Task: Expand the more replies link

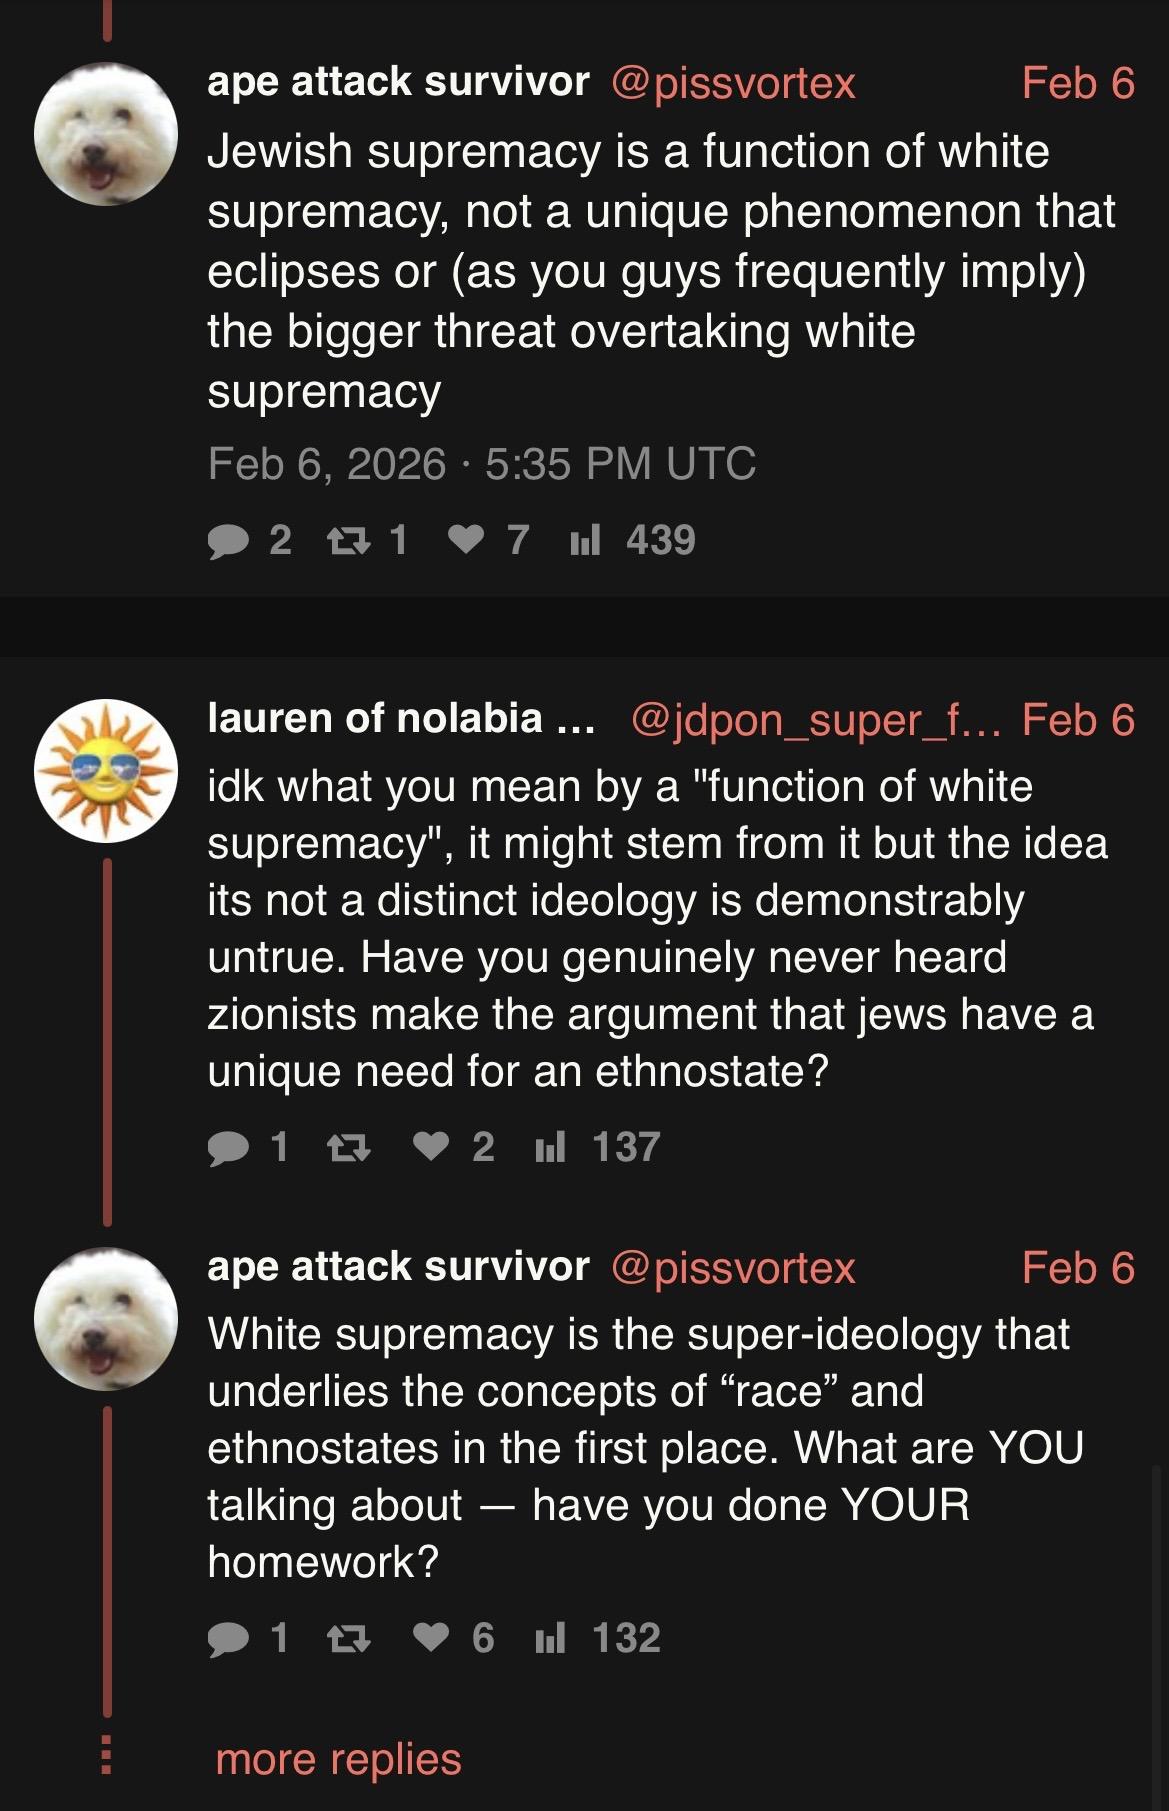Action: coord(338,1759)
